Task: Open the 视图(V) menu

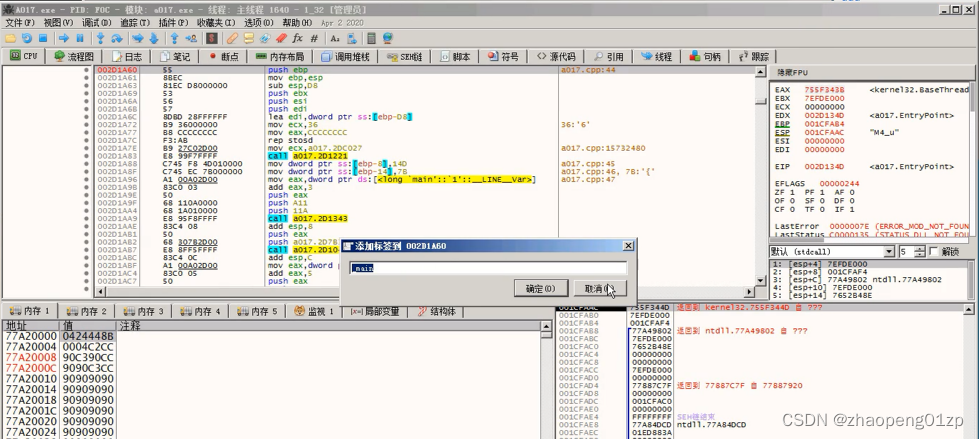Action: coord(58,22)
